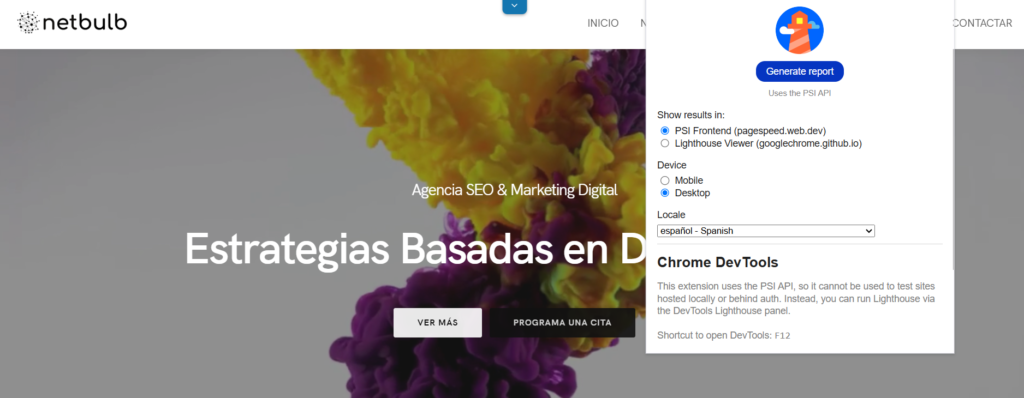Choose the Mobile device option
The image size is (1024, 398).
click(665, 180)
